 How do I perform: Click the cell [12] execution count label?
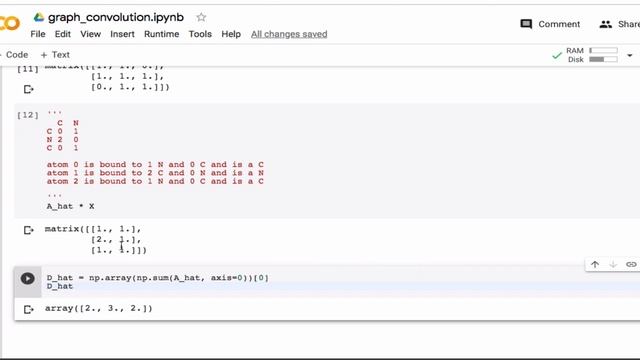pyautogui.click(x=28, y=115)
